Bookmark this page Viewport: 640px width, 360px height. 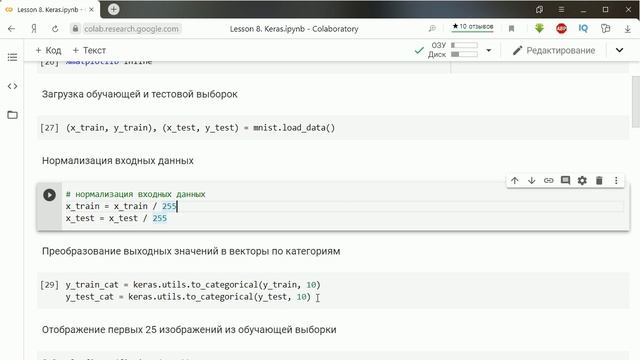(511, 29)
